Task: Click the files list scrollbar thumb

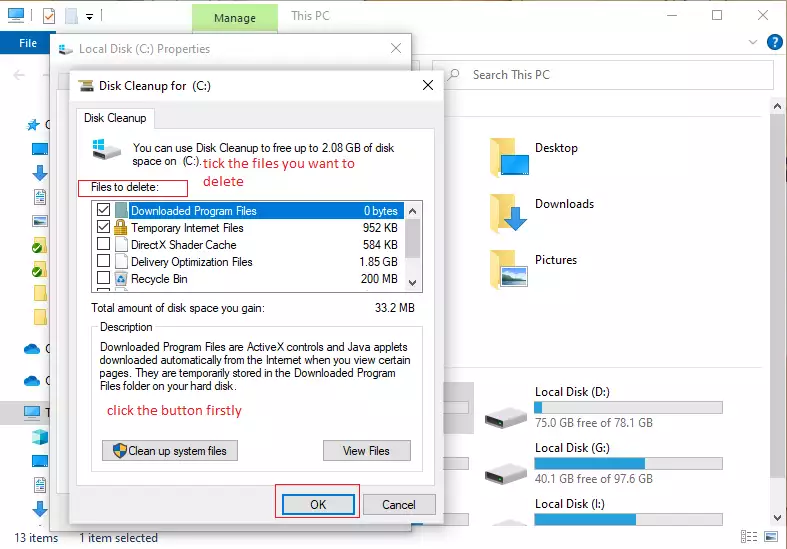Action: pos(413,238)
